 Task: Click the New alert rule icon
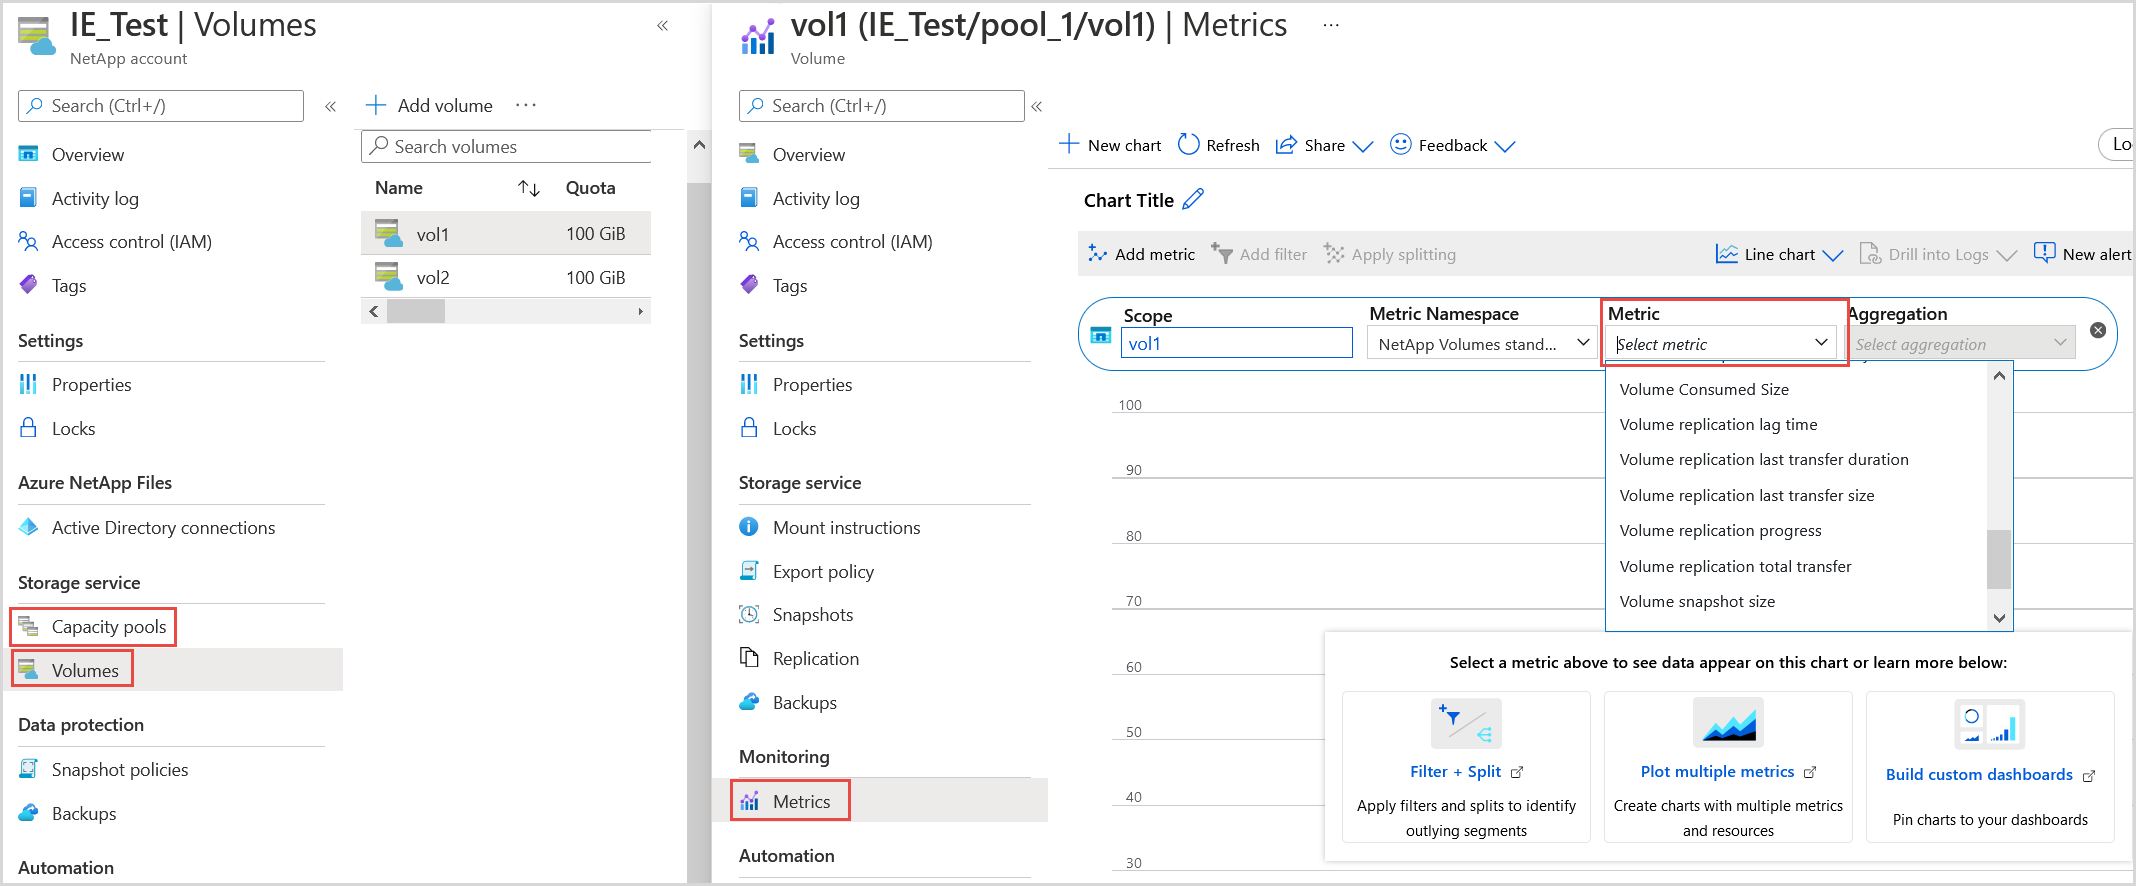2045,253
